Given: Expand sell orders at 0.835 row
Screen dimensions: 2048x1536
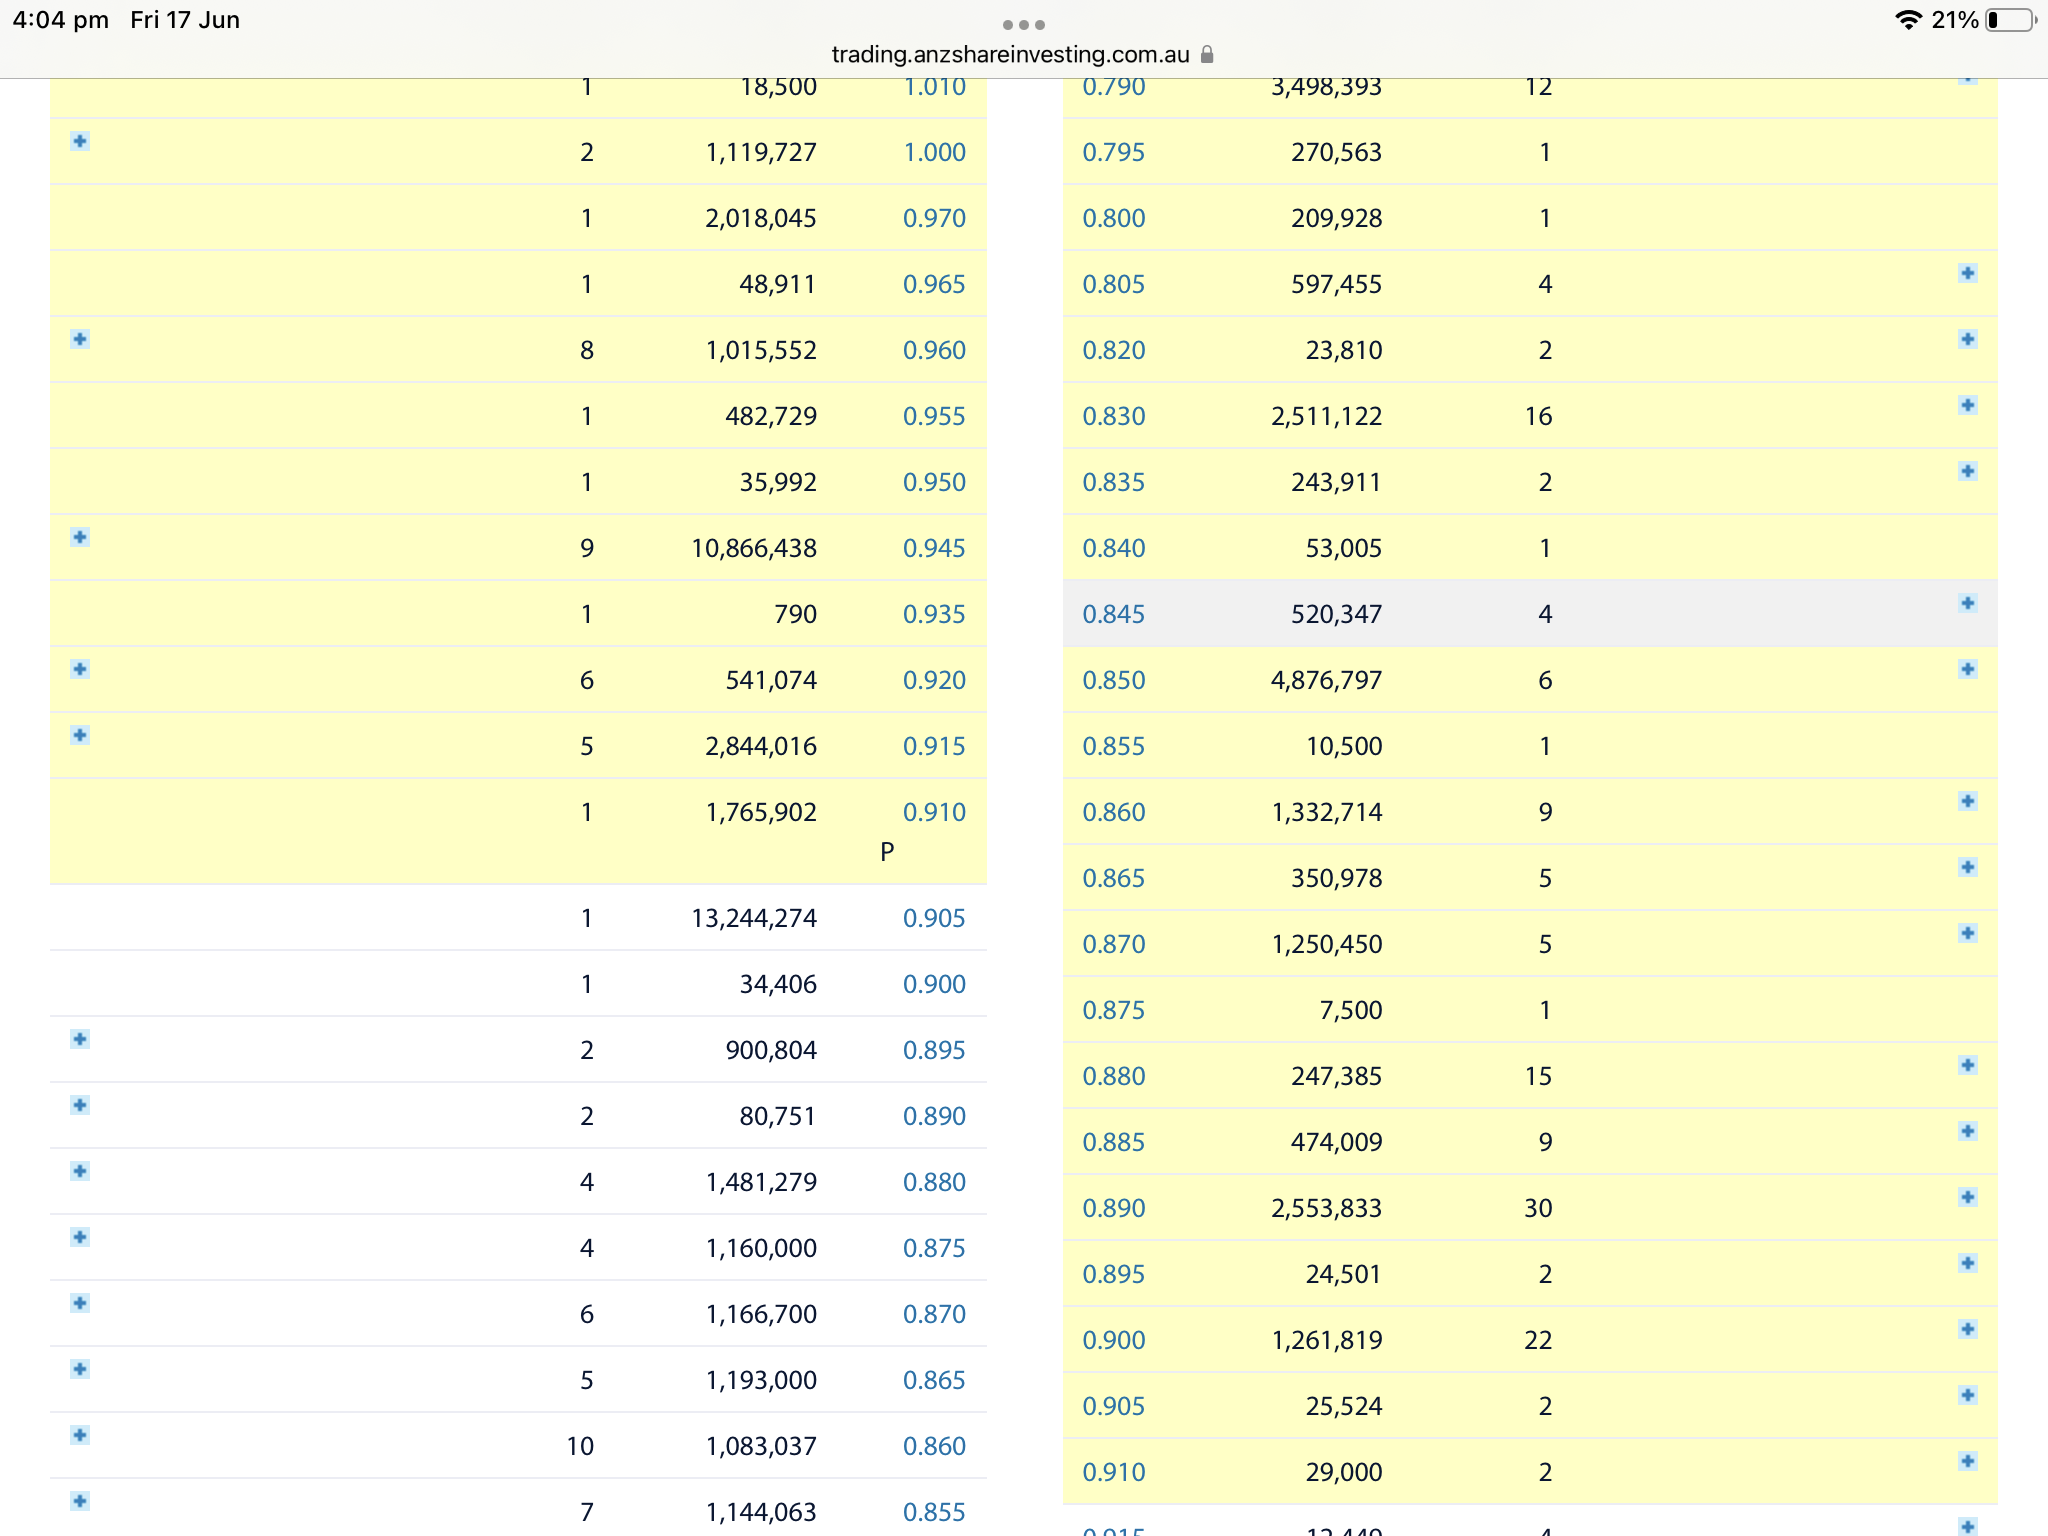Looking at the screenshot, I should tap(1967, 471).
